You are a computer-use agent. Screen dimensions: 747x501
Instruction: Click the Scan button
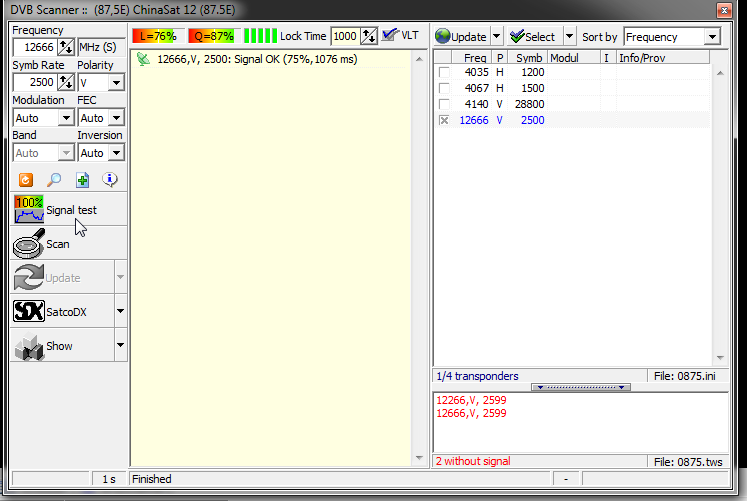(x=69, y=244)
